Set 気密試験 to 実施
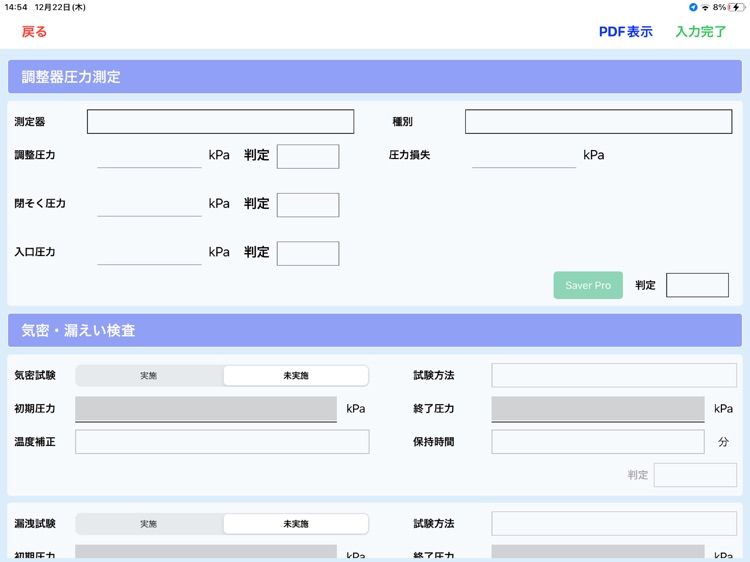The image size is (750, 562). (149, 375)
